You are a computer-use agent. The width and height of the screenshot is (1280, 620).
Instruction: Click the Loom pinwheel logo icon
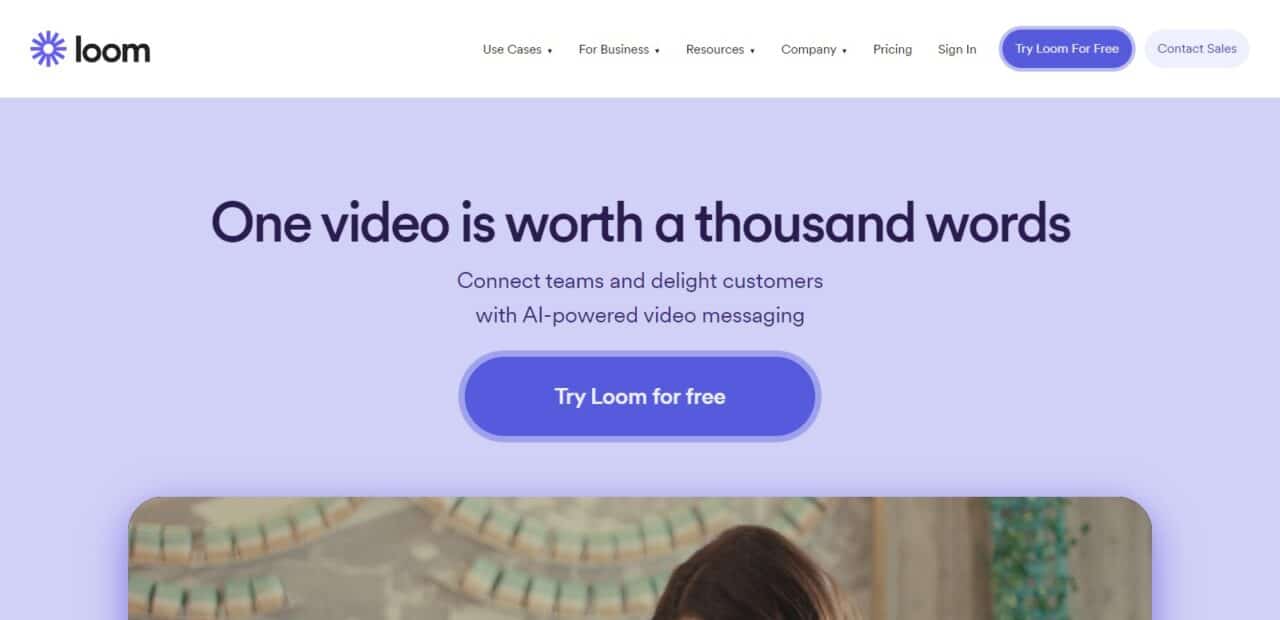coord(48,49)
